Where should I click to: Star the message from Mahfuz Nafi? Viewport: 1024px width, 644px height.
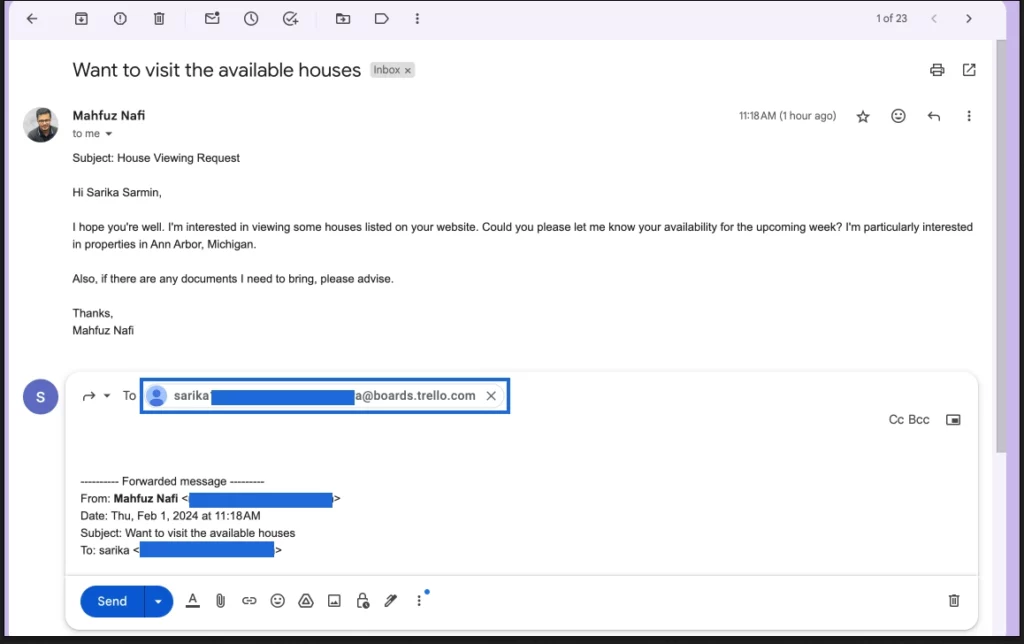click(x=863, y=116)
